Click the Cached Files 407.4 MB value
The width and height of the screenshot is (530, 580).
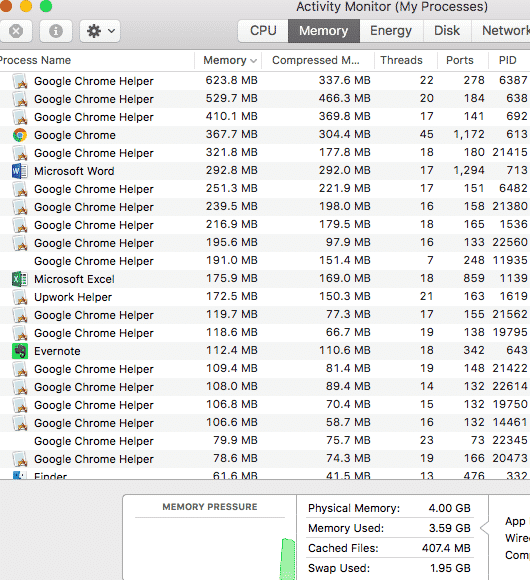click(446, 548)
